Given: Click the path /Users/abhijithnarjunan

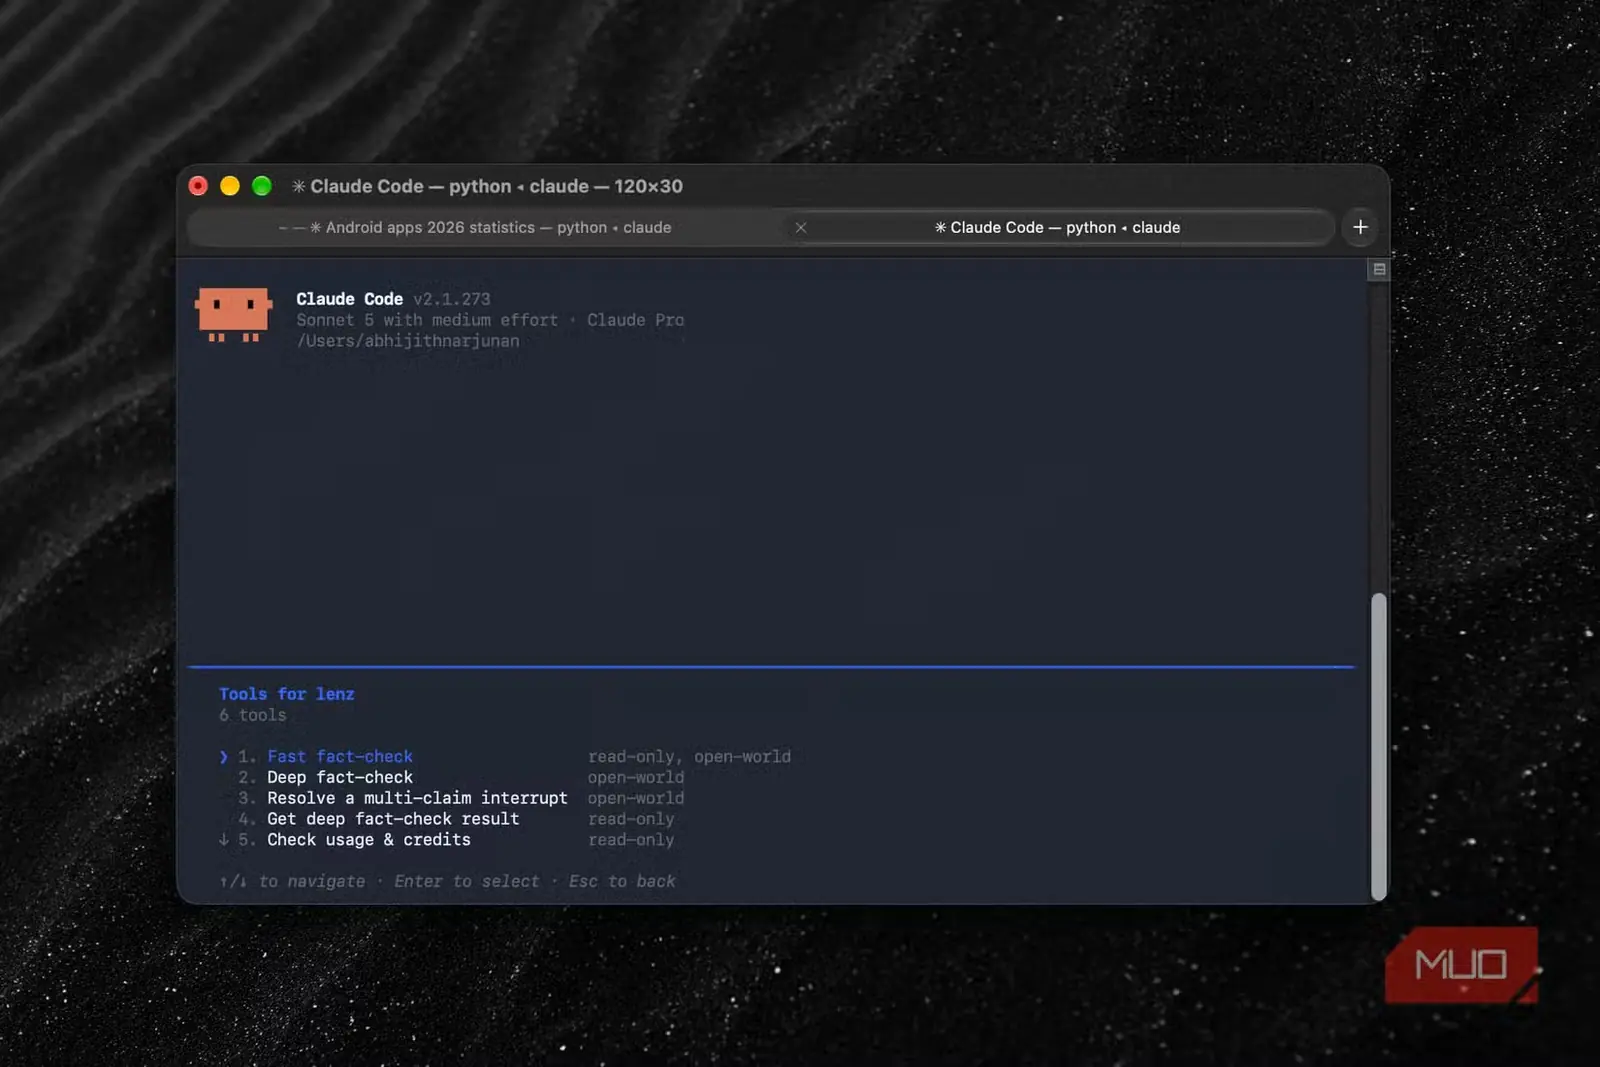Looking at the screenshot, I should point(408,341).
